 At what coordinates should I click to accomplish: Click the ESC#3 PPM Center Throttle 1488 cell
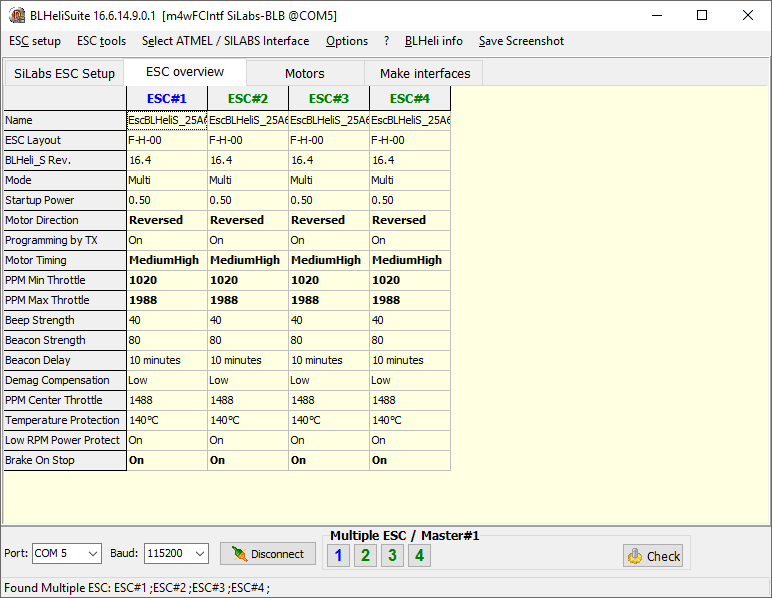(x=329, y=401)
